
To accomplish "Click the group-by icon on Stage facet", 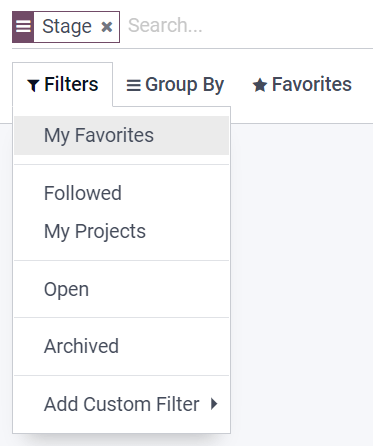I will [x=23, y=27].
